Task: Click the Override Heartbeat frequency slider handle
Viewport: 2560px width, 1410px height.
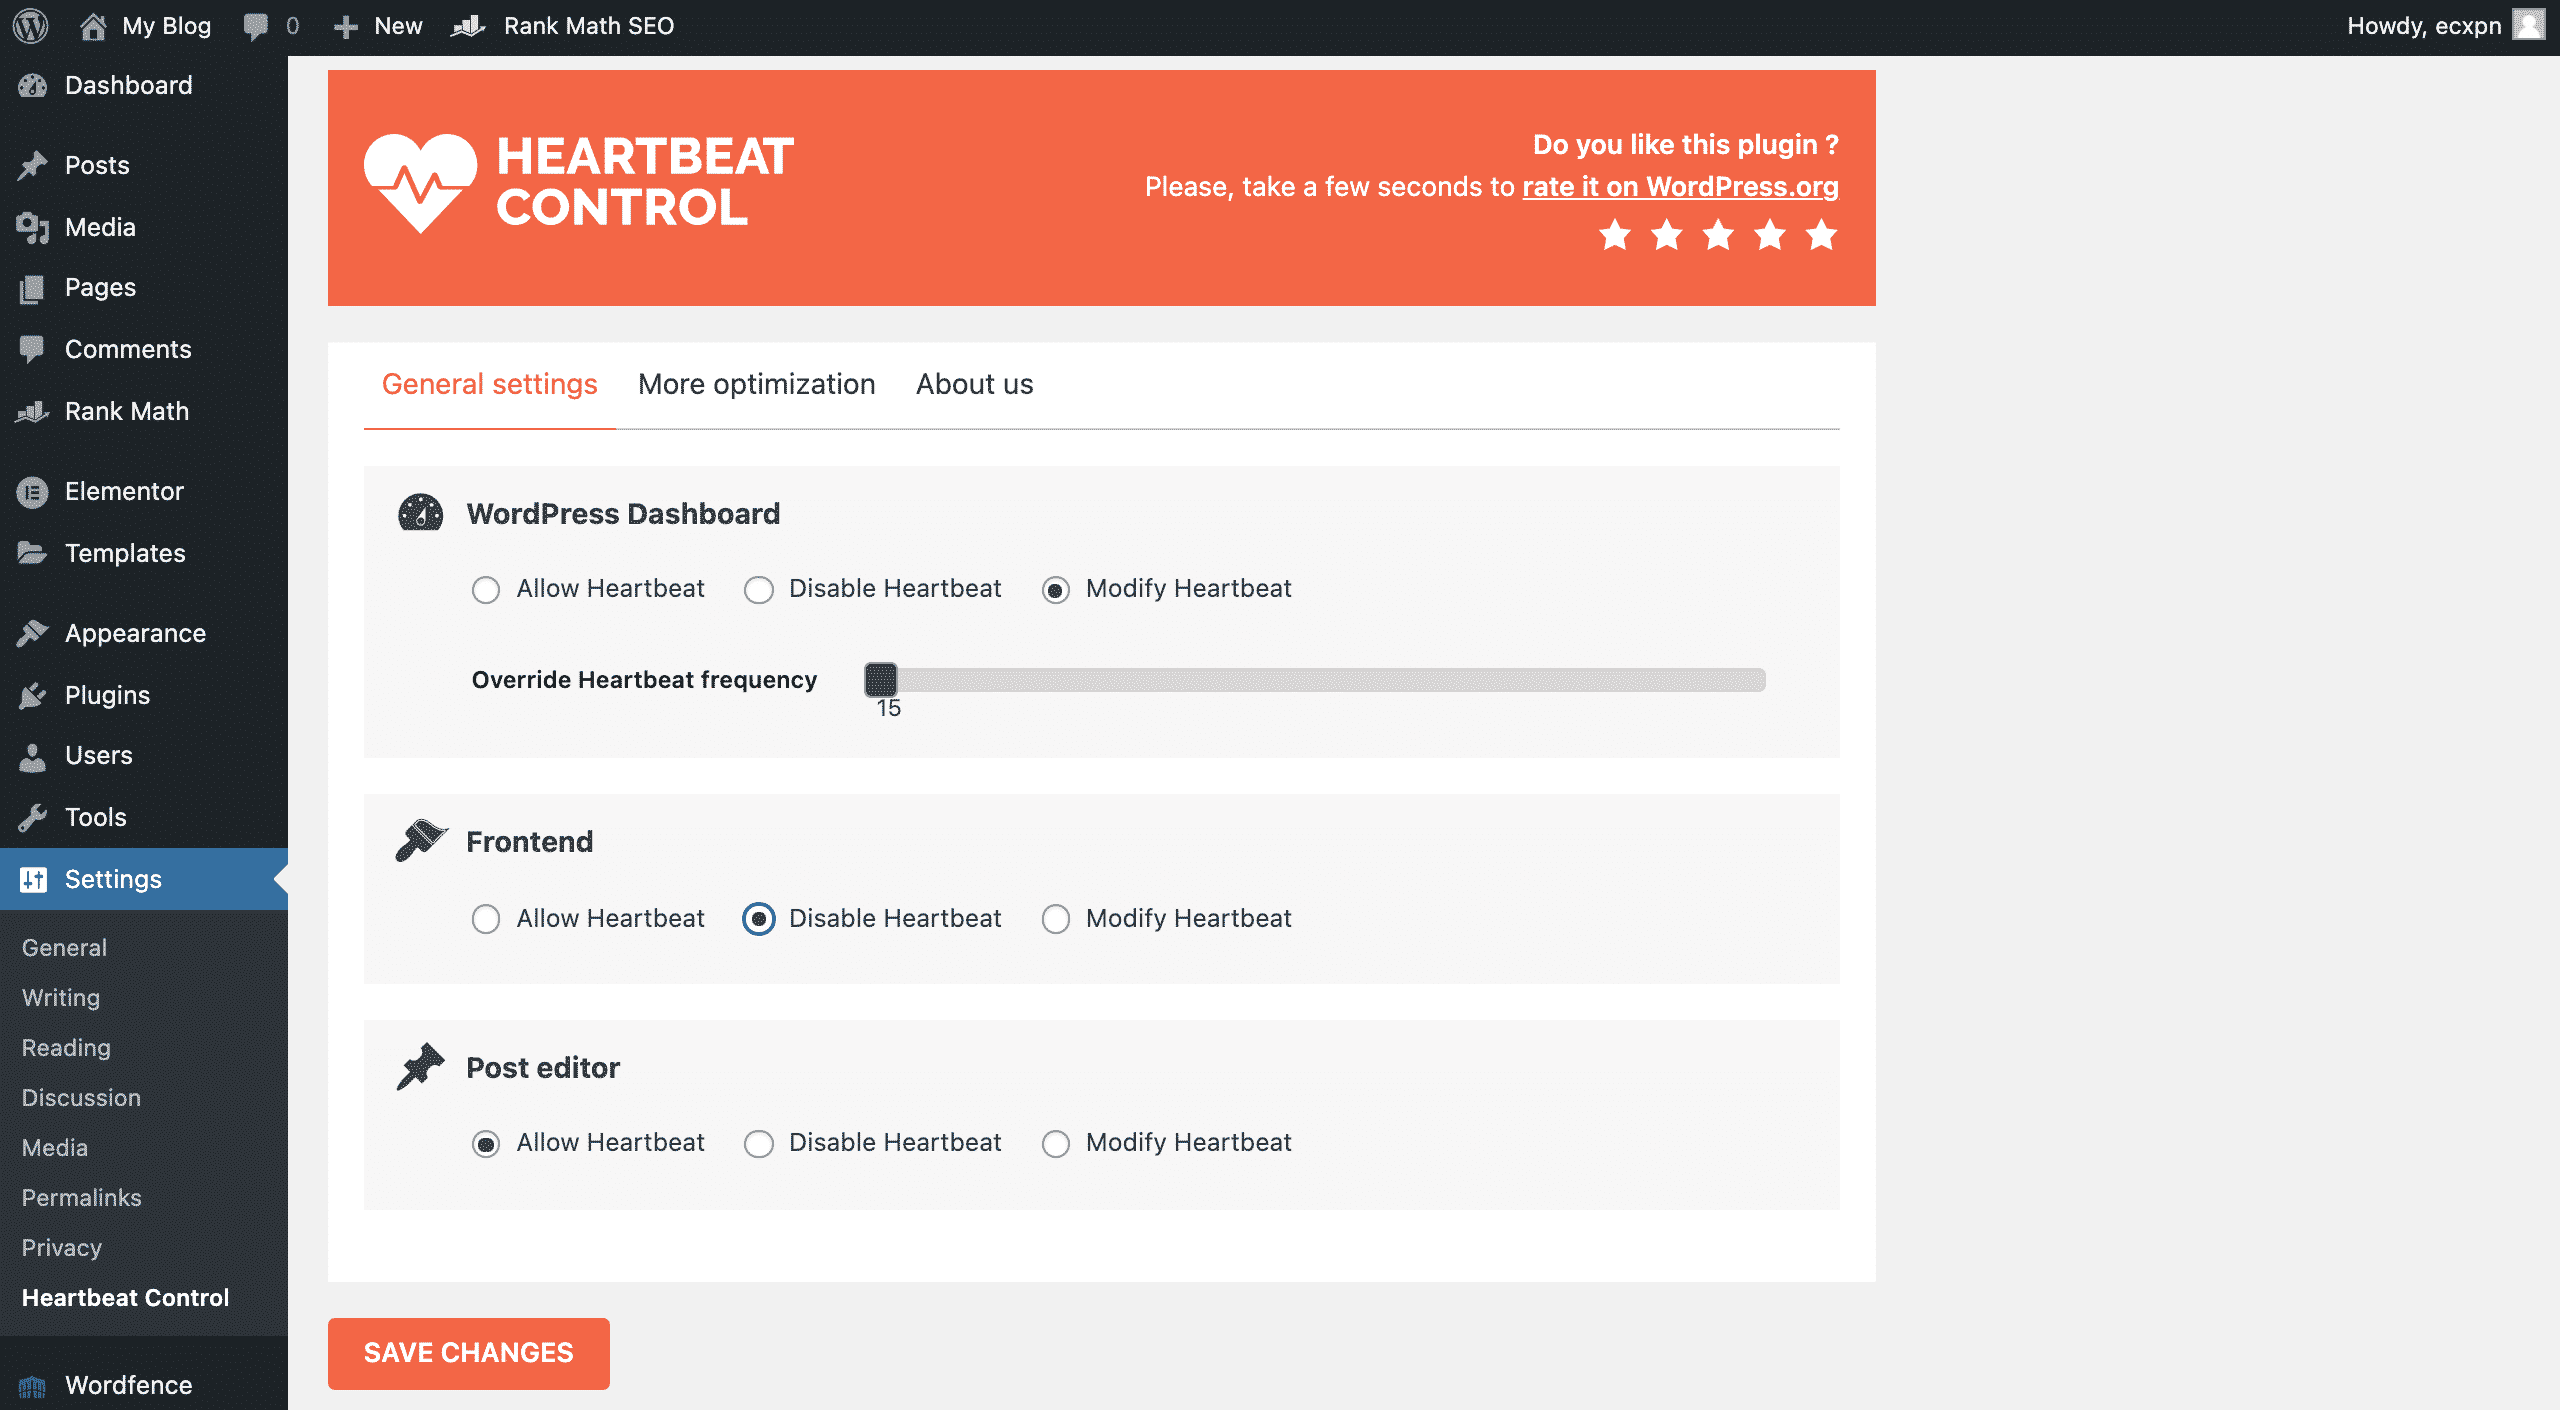Action: pyautogui.click(x=881, y=680)
